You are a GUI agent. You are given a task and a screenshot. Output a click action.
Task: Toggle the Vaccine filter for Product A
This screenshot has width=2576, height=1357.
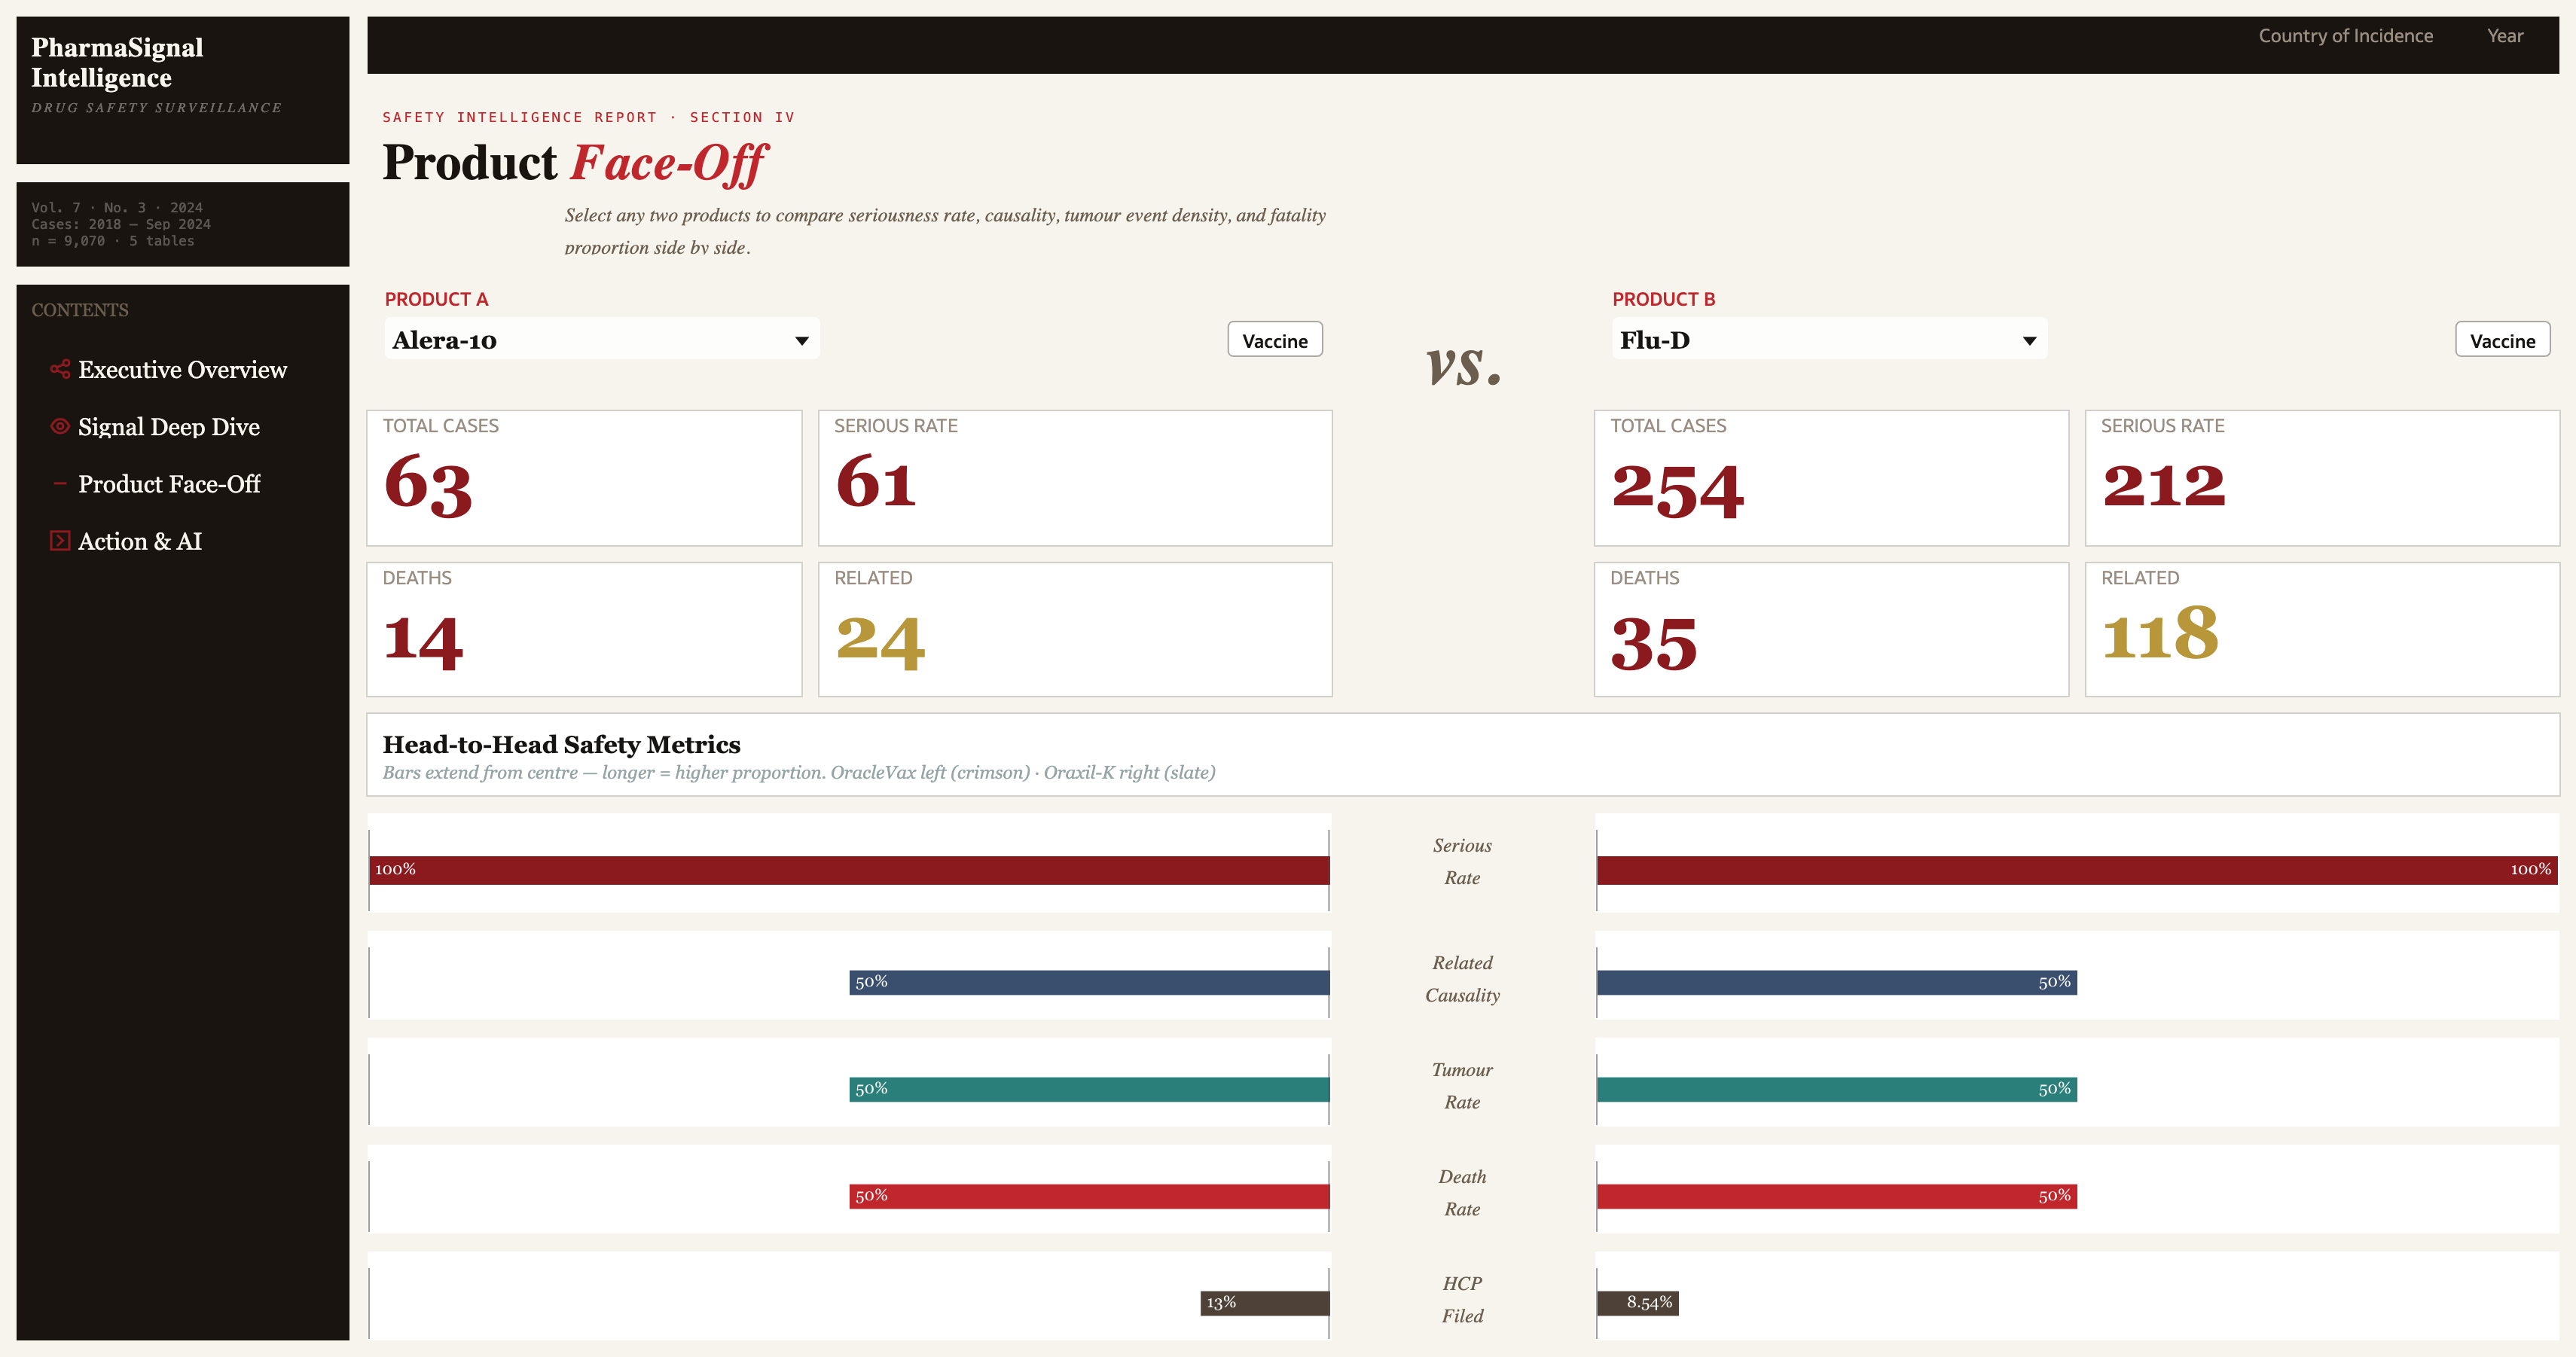[1274, 339]
